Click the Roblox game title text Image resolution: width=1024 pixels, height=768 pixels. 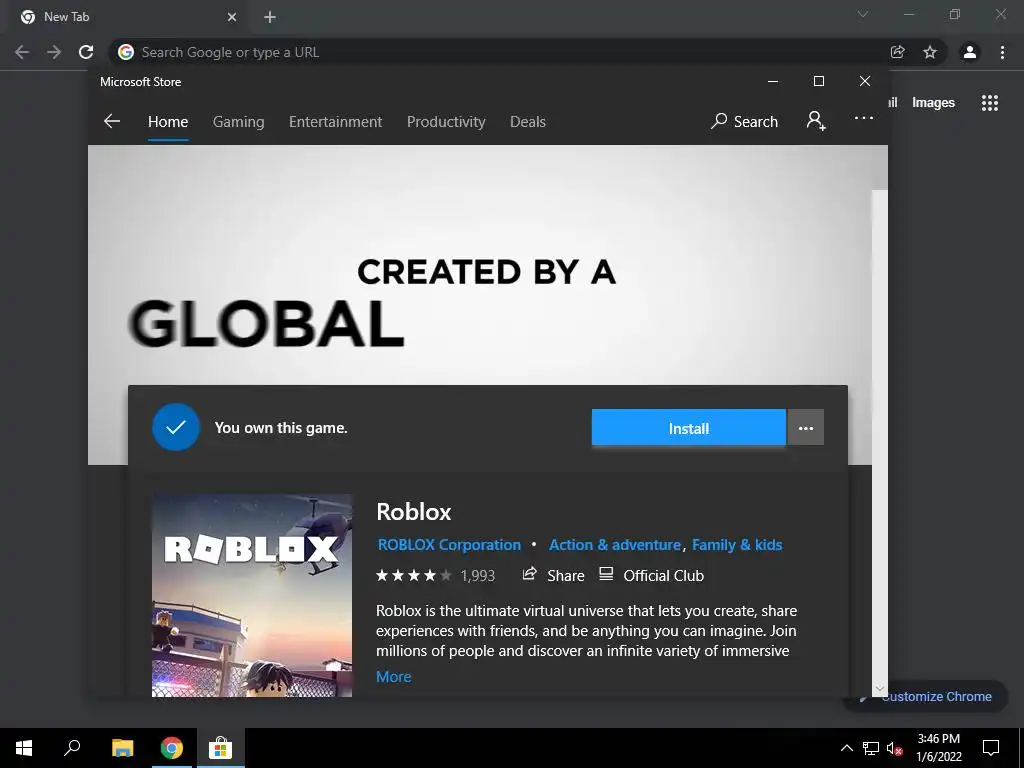[413, 511]
